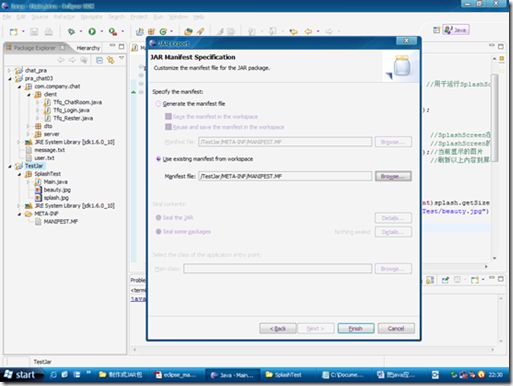This screenshot has width=513, height=386.
Task: Expand the chat_pra project
Action: (x=9, y=70)
